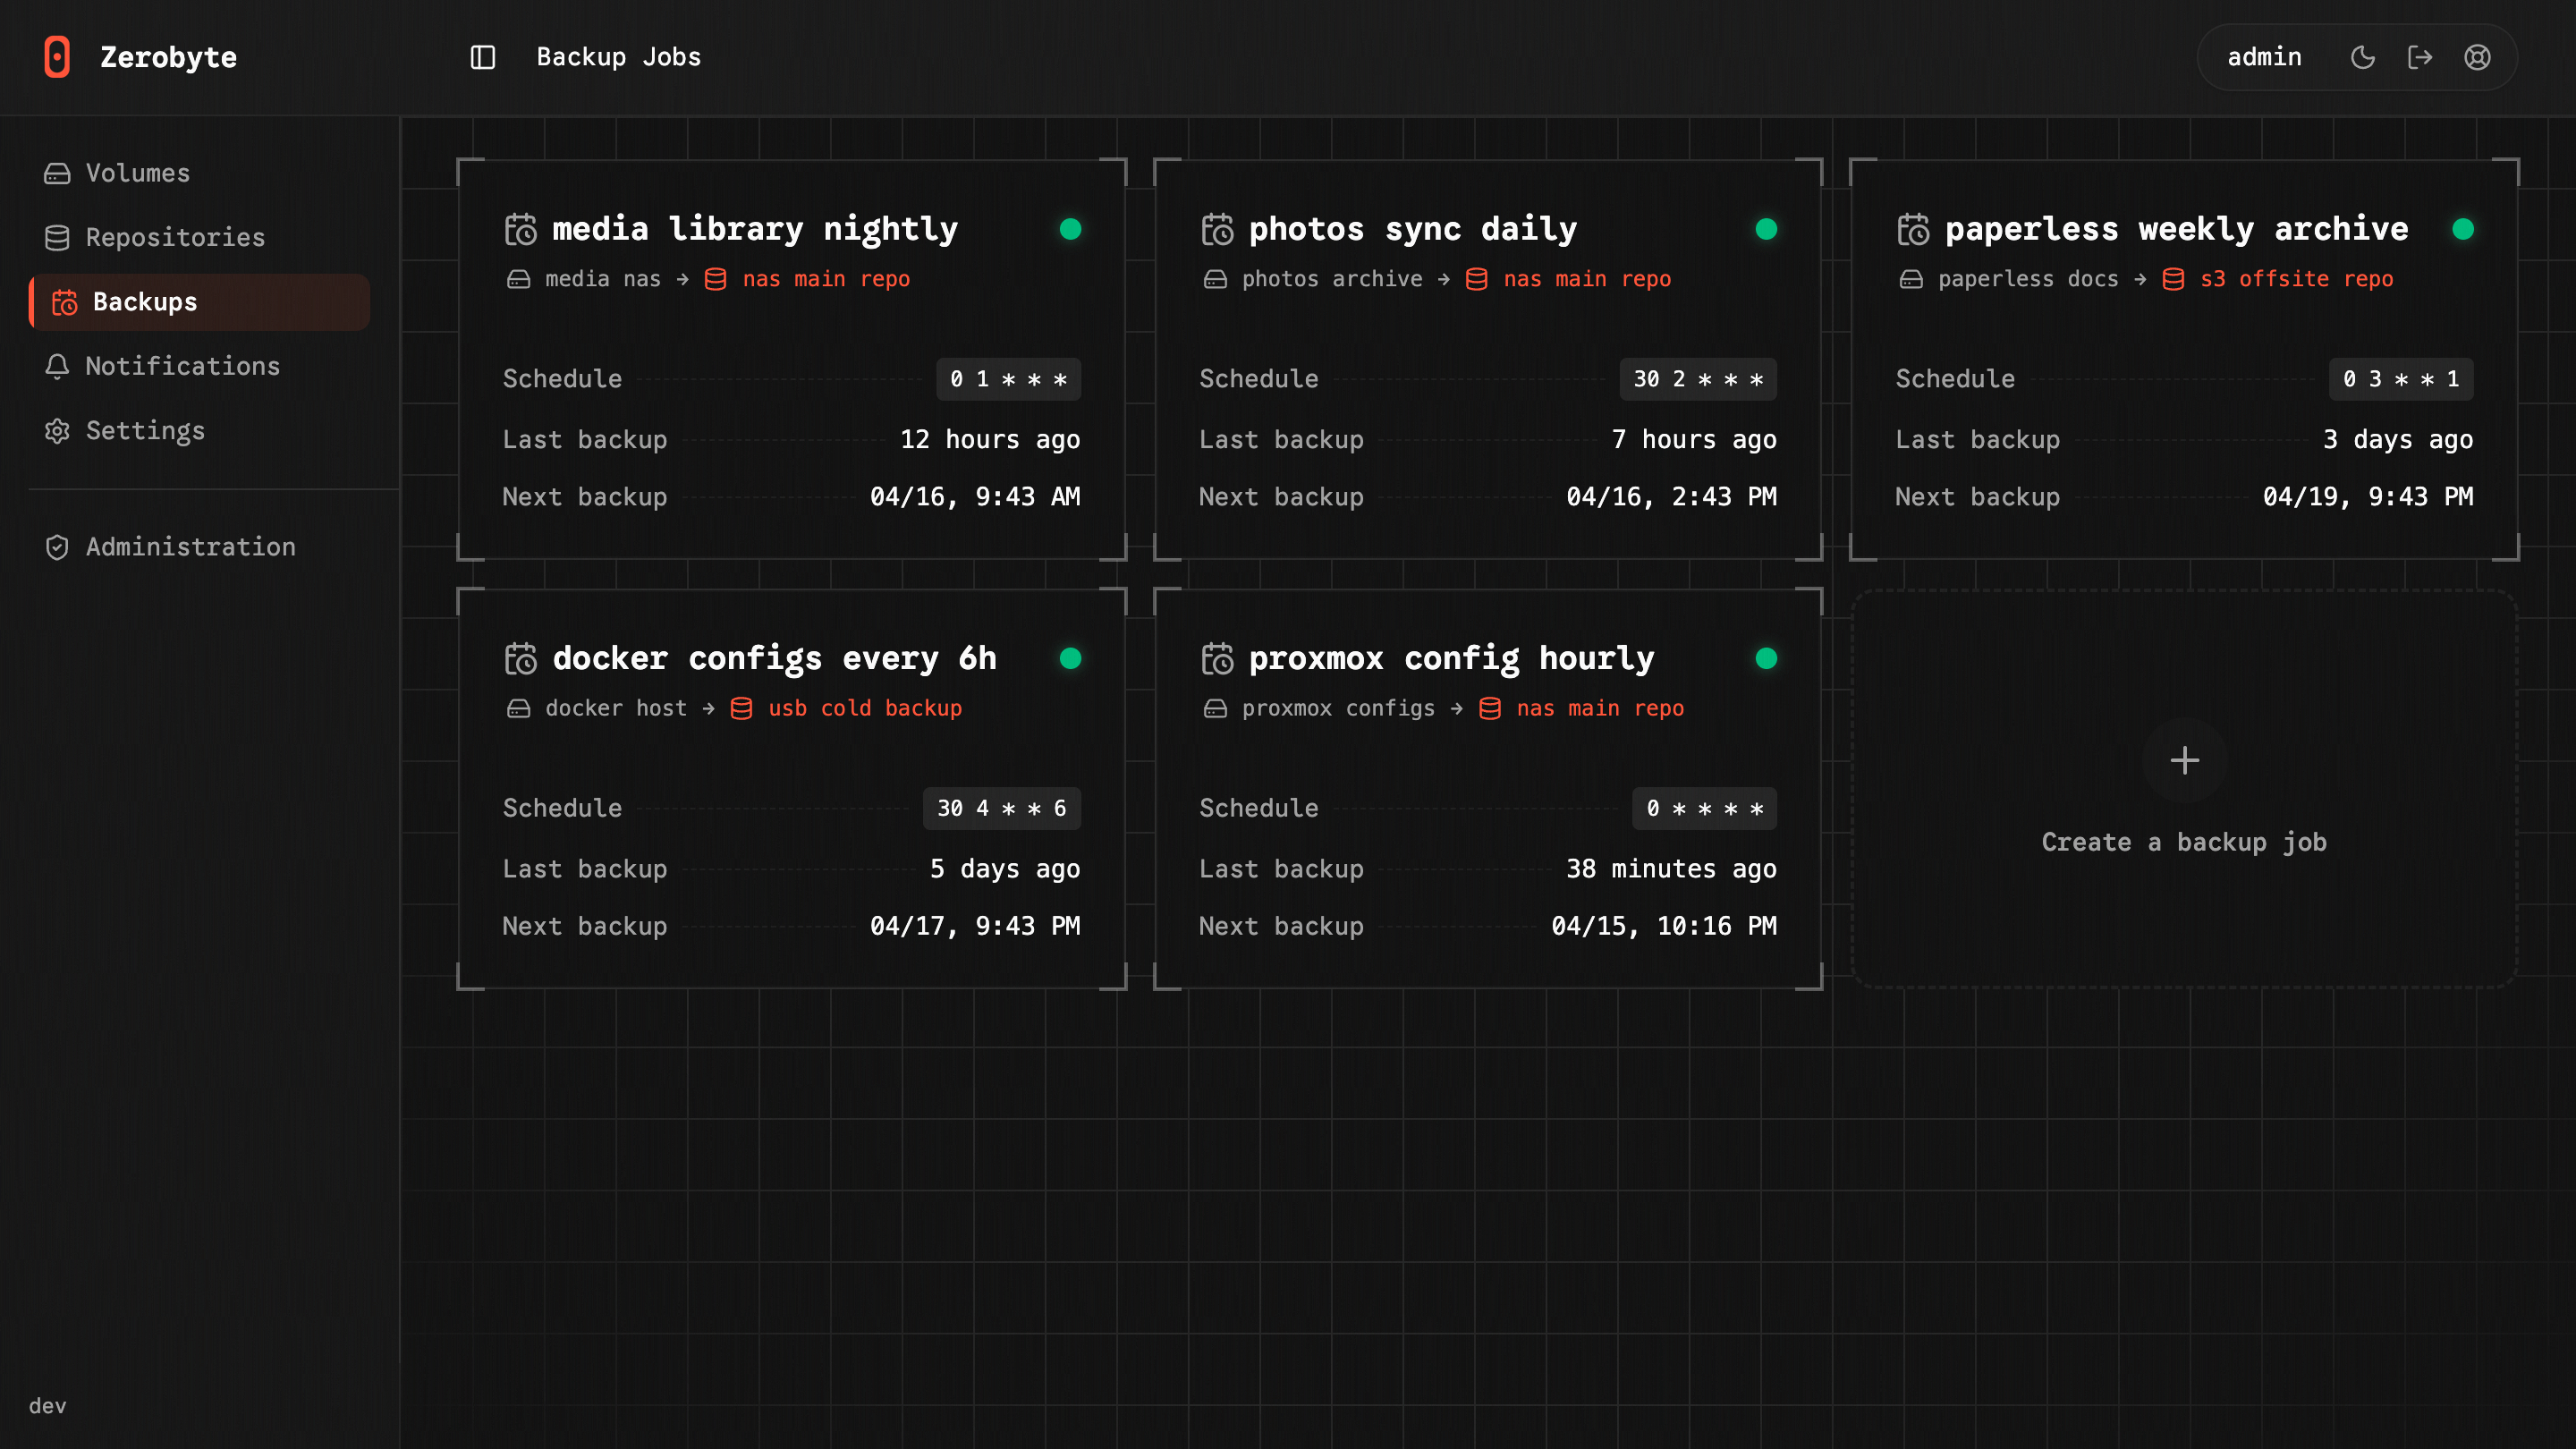Image resolution: width=2576 pixels, height=1449 pixels.
Task: Click the photos archive volume label
Action: [x=1332, y=279]
